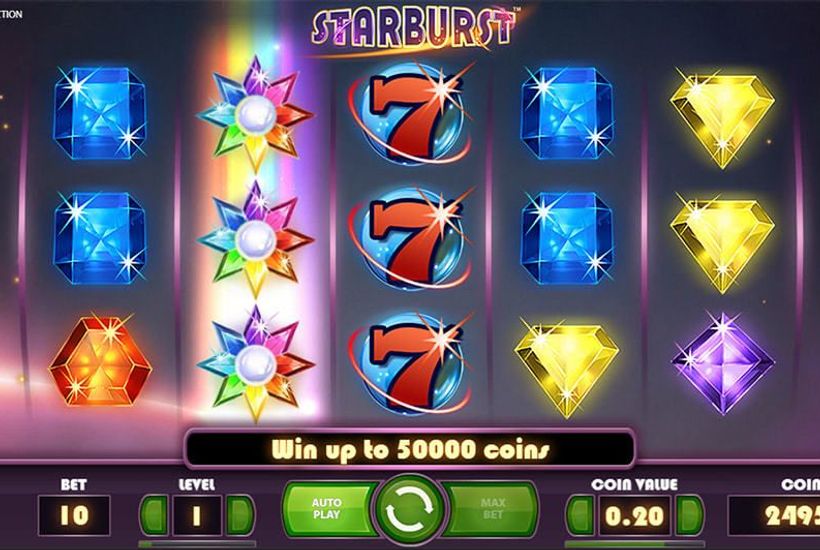Click the orange hexagon gem on first reel
The image size is (820, 550).
[100, 362]
